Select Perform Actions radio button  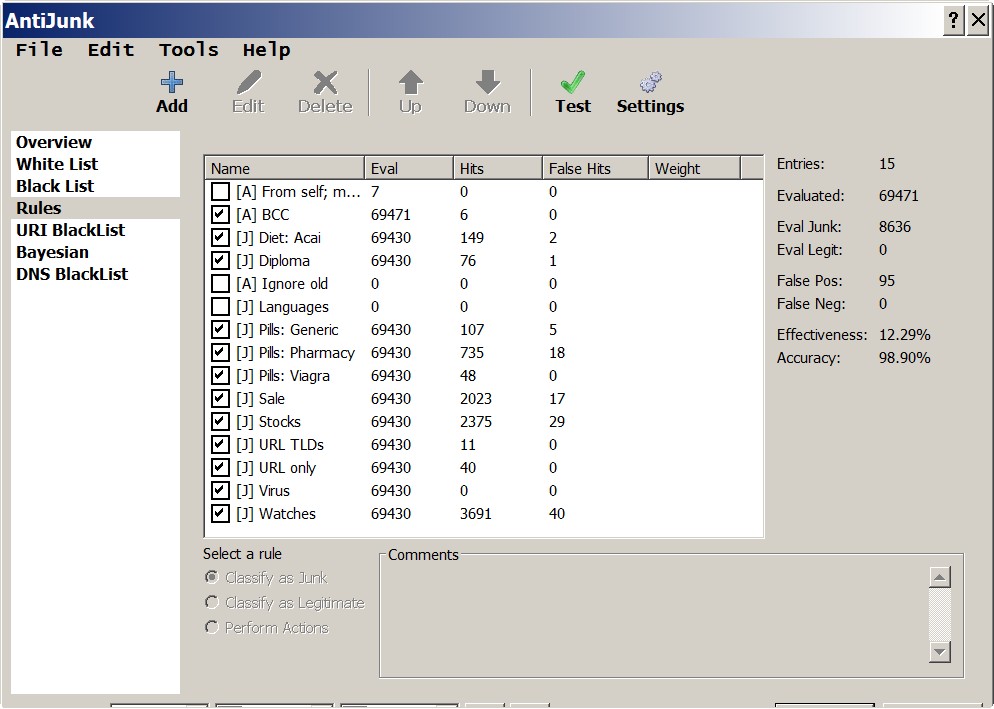(212, 627)
